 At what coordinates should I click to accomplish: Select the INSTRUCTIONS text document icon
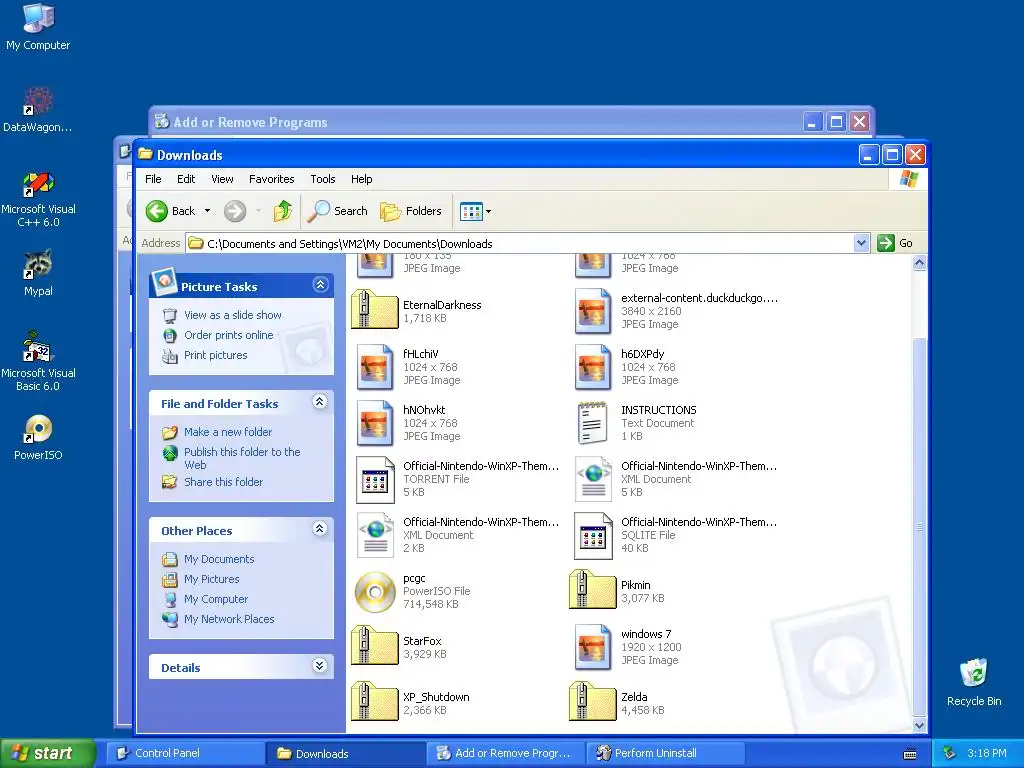click(x=593, y=423)
